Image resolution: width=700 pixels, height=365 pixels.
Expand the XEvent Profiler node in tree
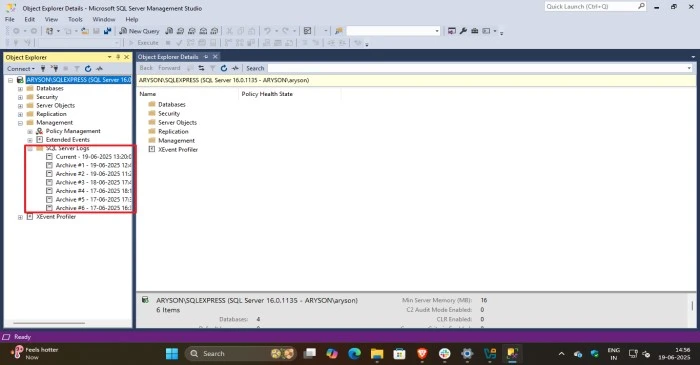(x=20, y=217)
